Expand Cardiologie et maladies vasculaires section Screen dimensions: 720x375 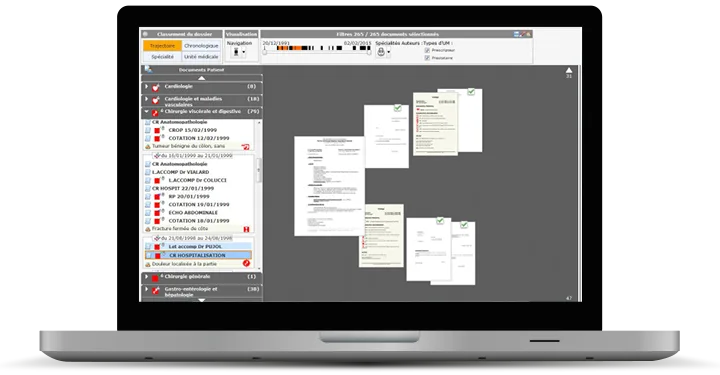146,99
